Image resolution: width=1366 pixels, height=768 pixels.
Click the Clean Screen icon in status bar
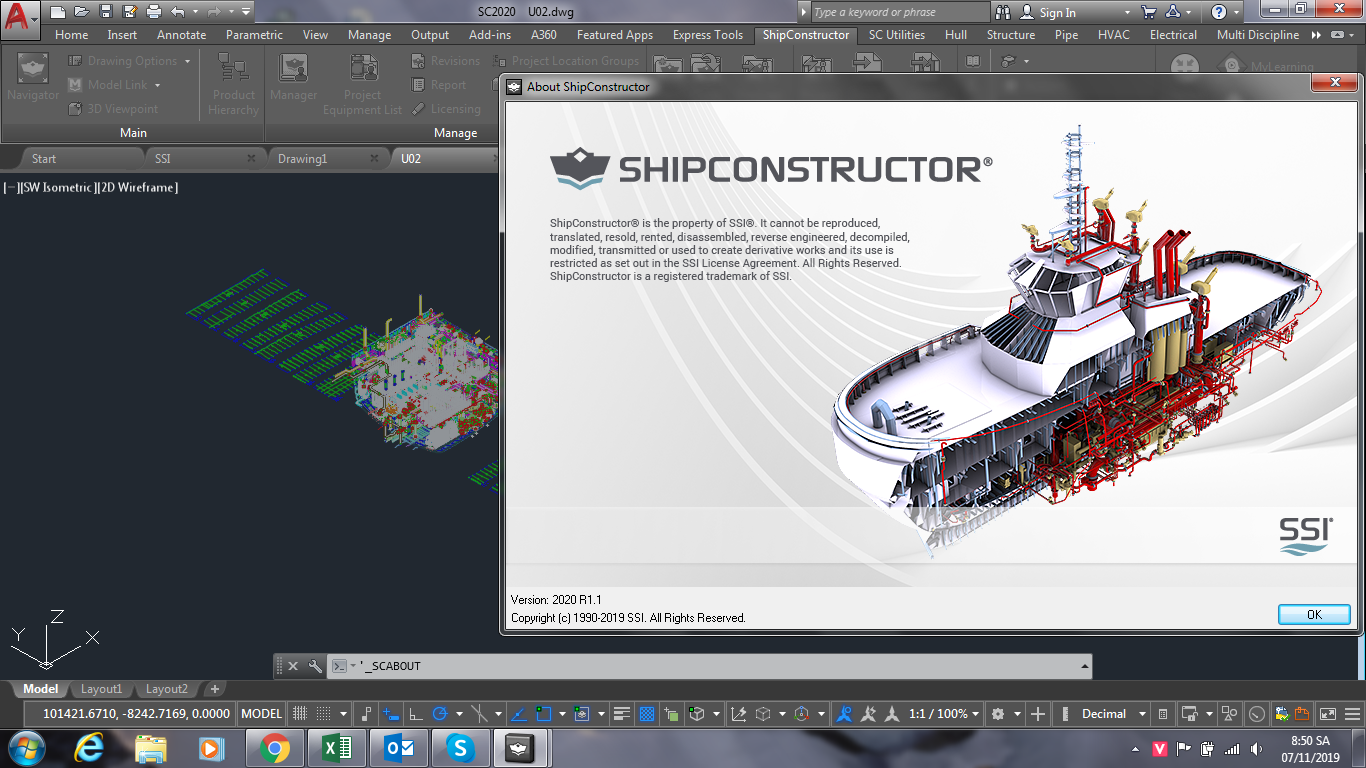click(x=1328, y=714)
